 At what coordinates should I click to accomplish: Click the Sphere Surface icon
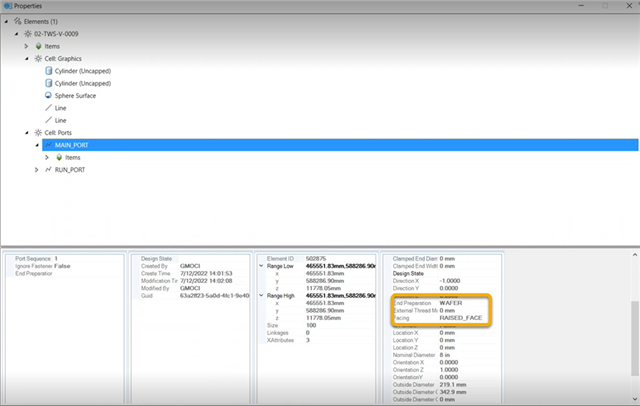click(49, 96)
